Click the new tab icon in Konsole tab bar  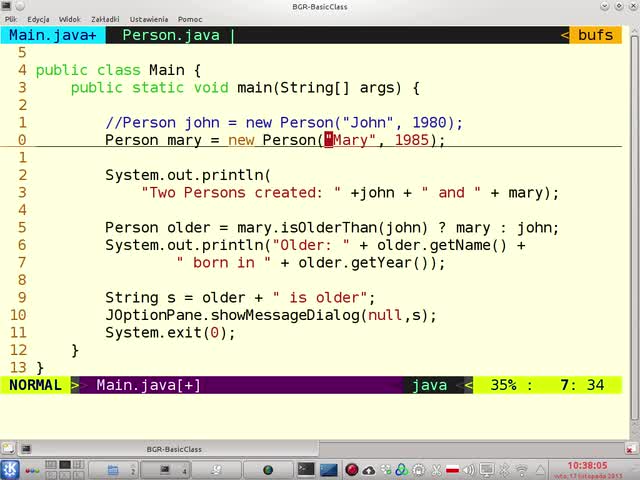8,449
